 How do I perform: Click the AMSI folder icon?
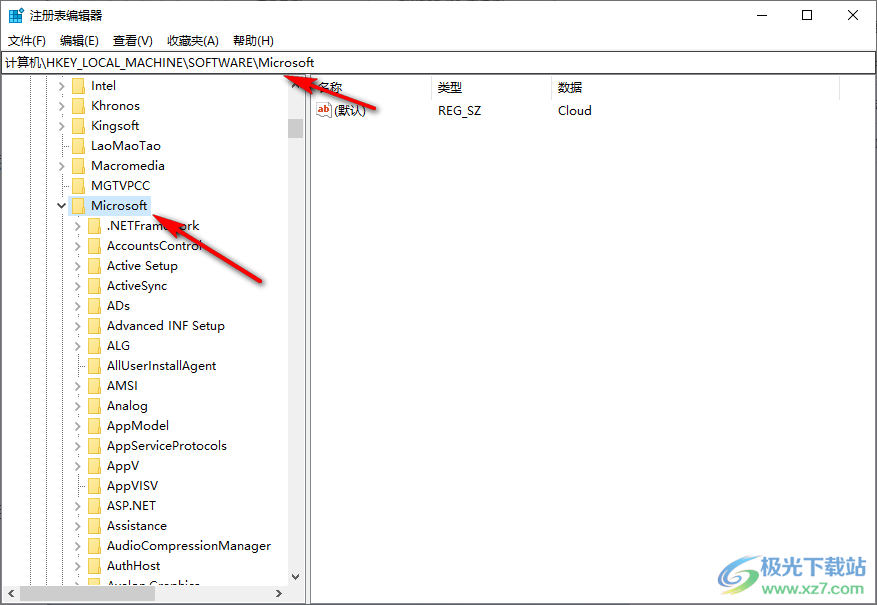[95, 386]
